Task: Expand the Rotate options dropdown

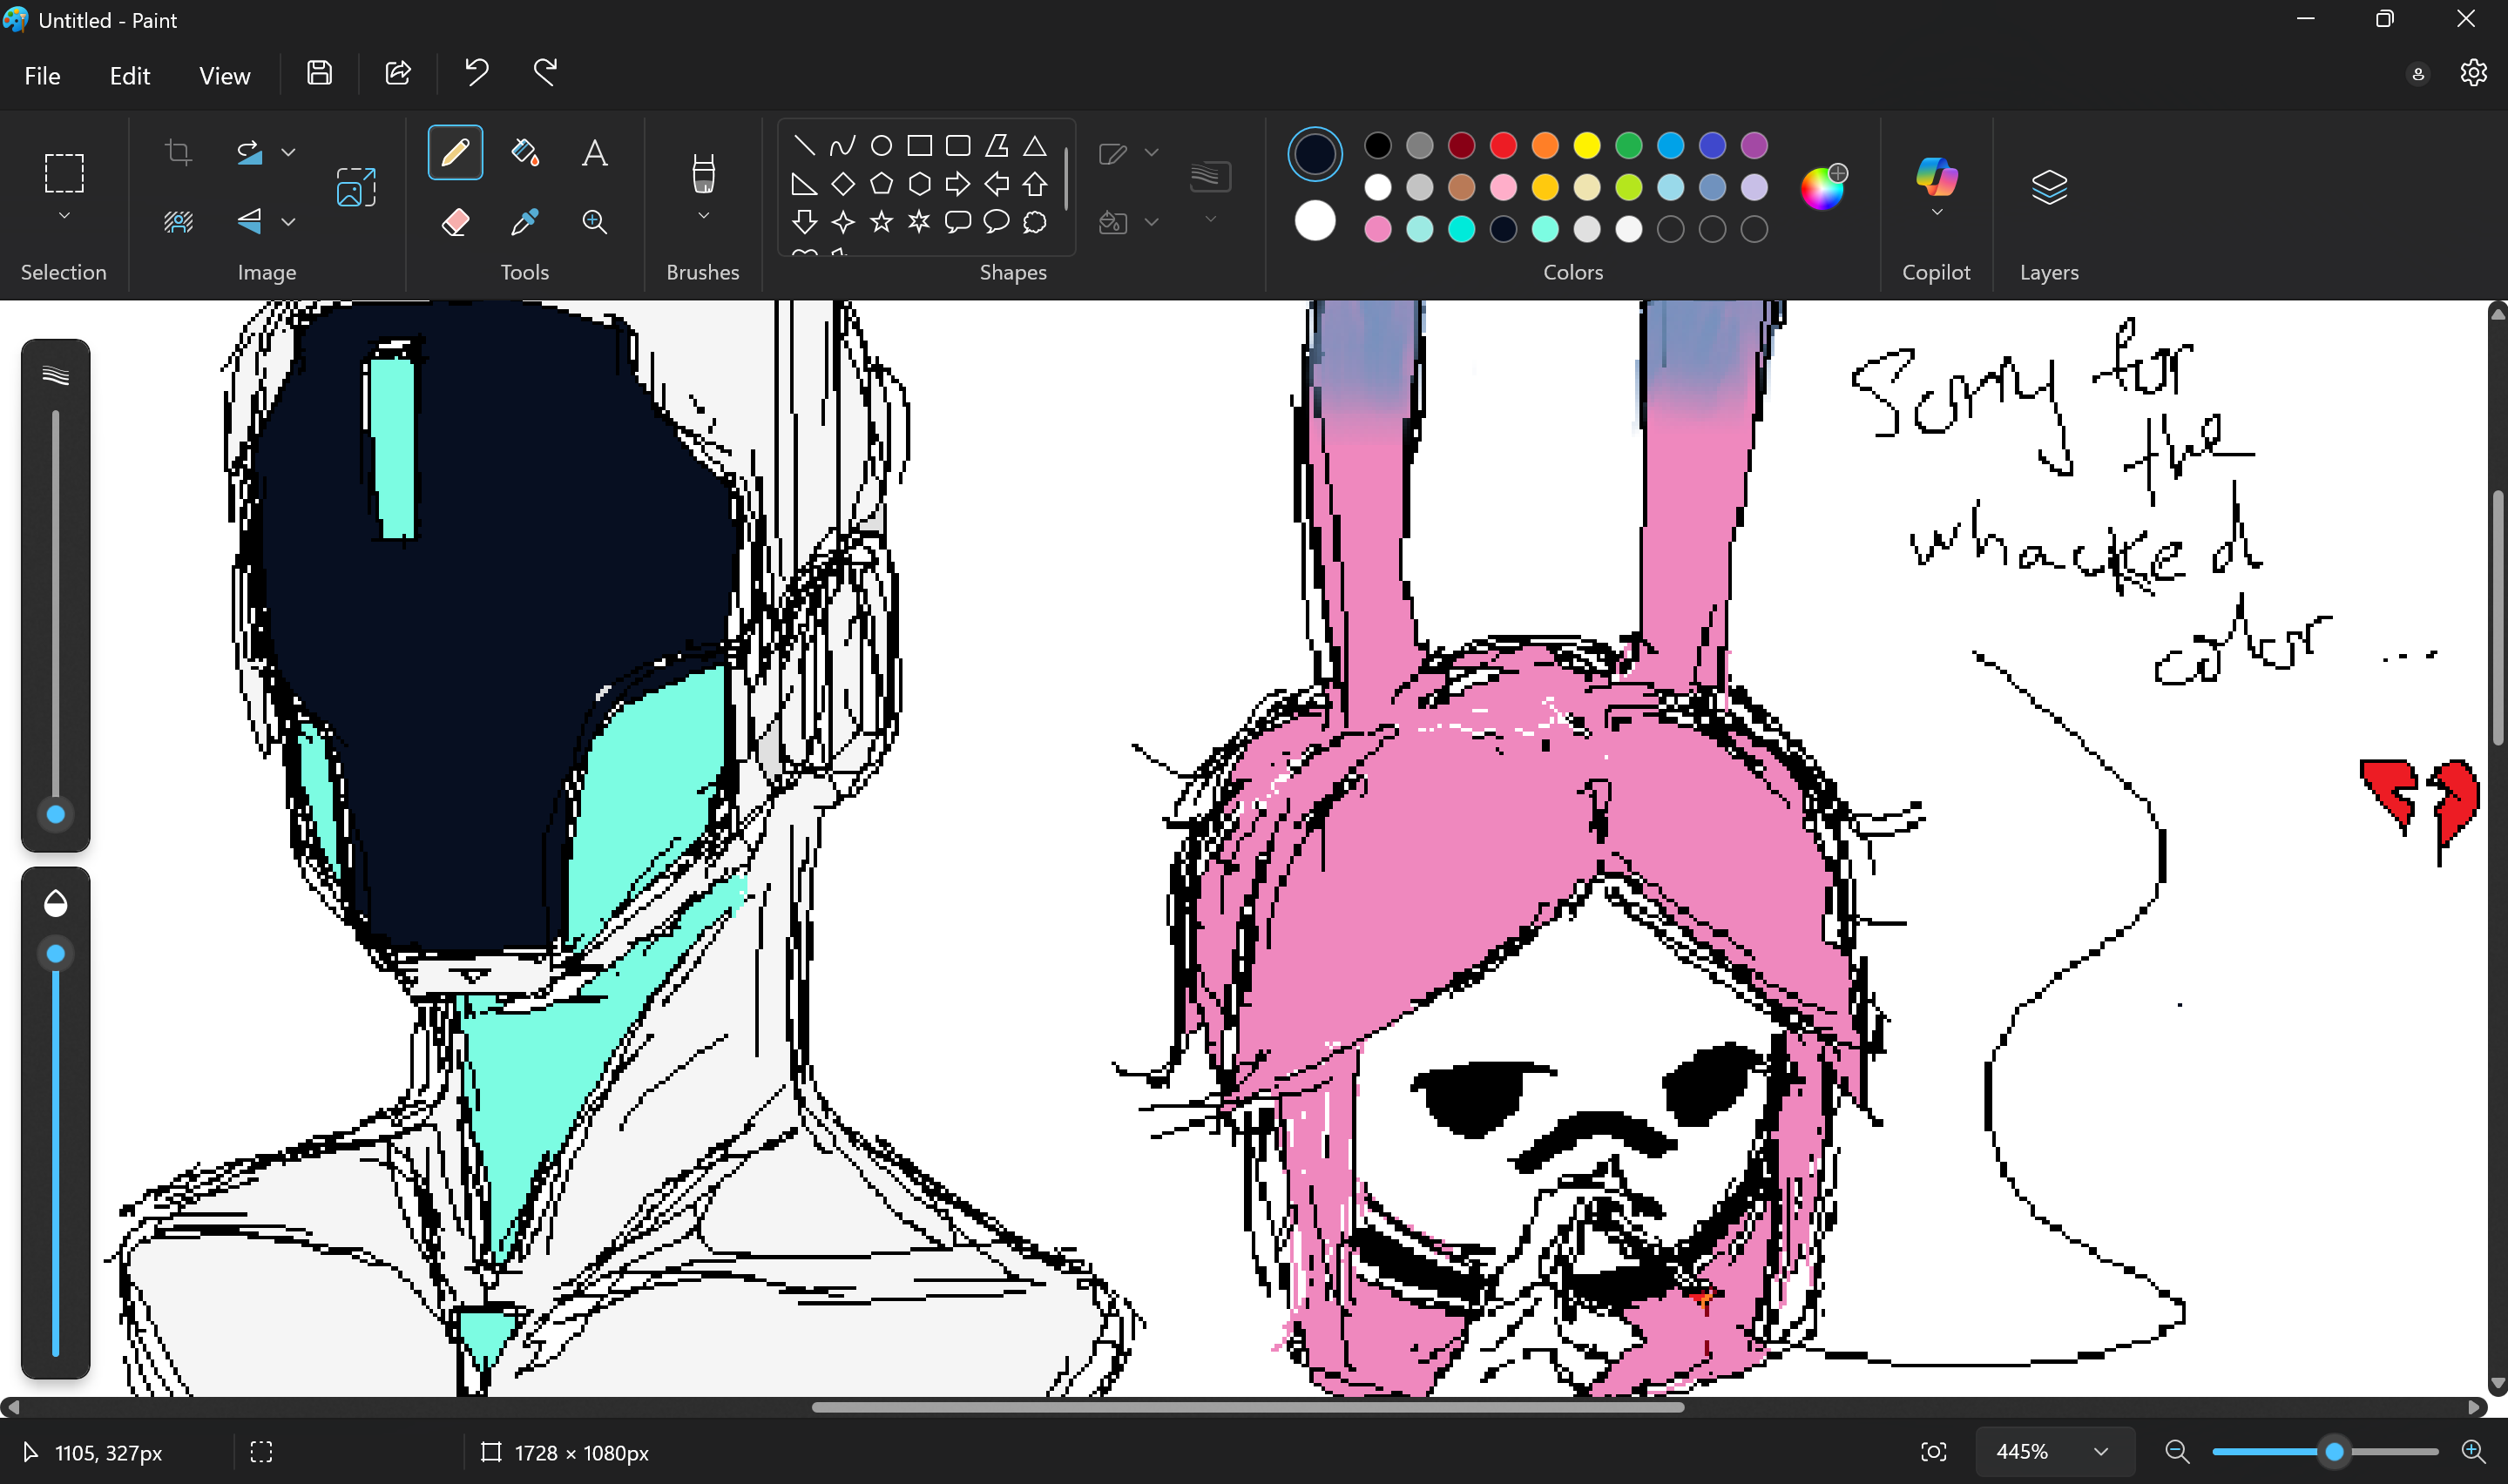Action: [288, 152]
